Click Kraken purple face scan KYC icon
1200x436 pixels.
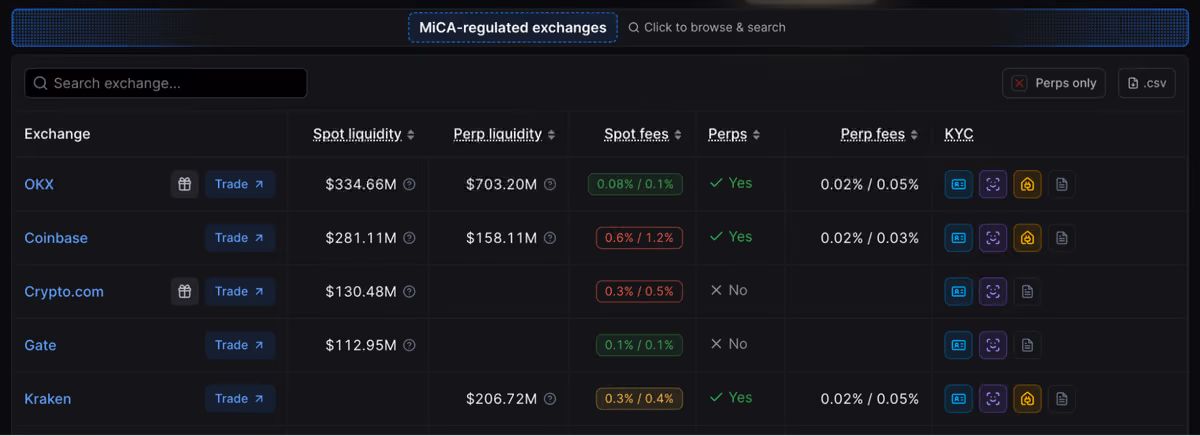pyautogui.click(x=993, y=399)
